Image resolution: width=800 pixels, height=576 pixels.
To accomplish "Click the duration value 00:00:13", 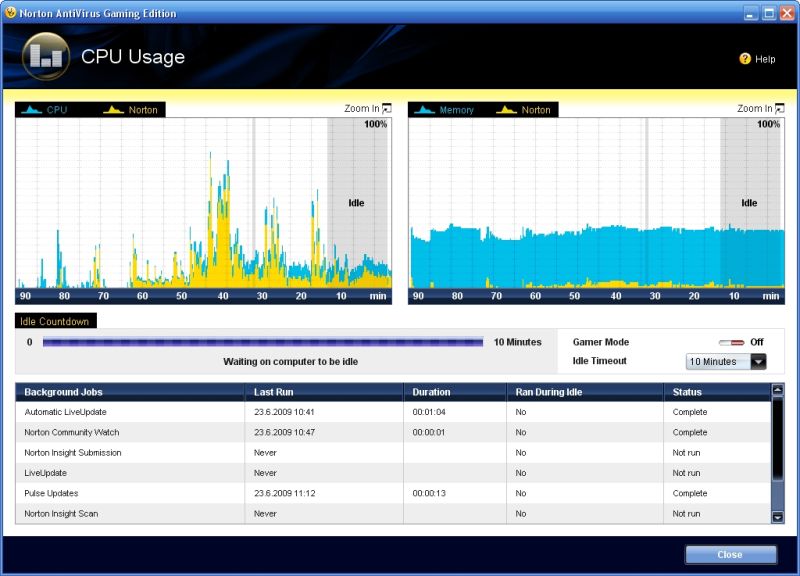I will 429,493.
